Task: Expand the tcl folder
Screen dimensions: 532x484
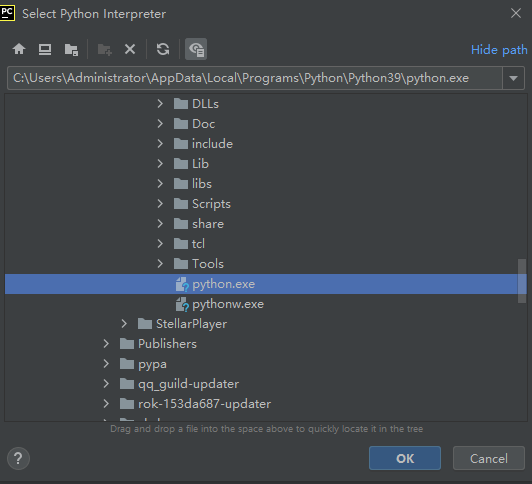Action: point(160,244)
